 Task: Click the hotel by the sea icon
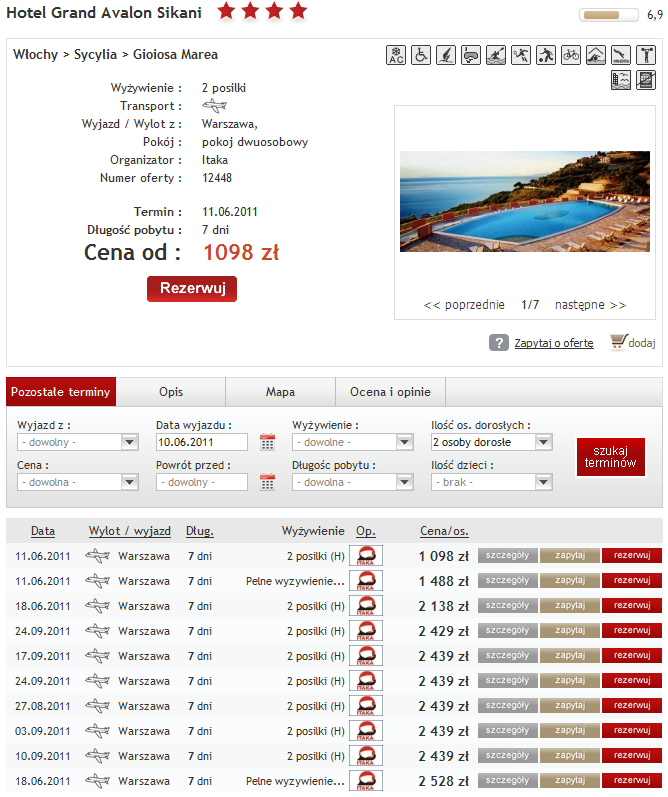[x=621, y=80]
